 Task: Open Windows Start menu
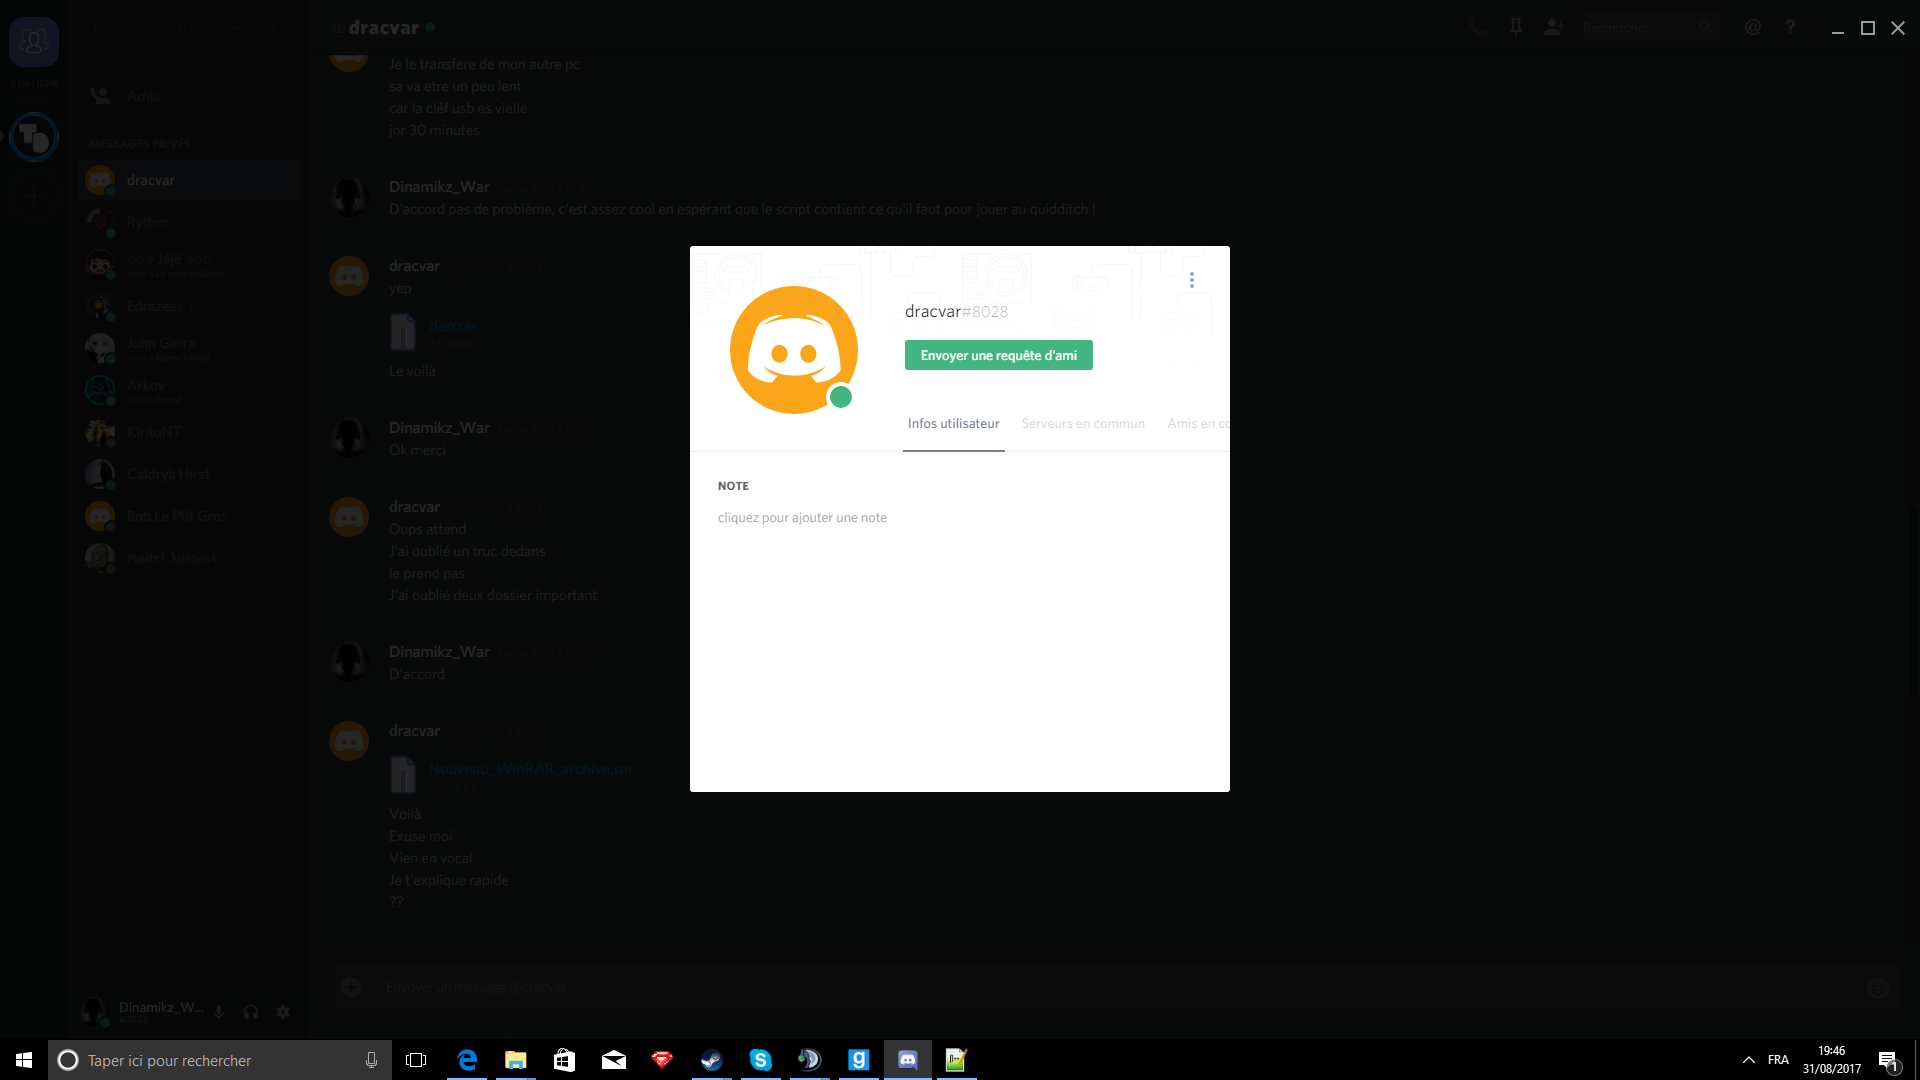tap(24, 1060)
